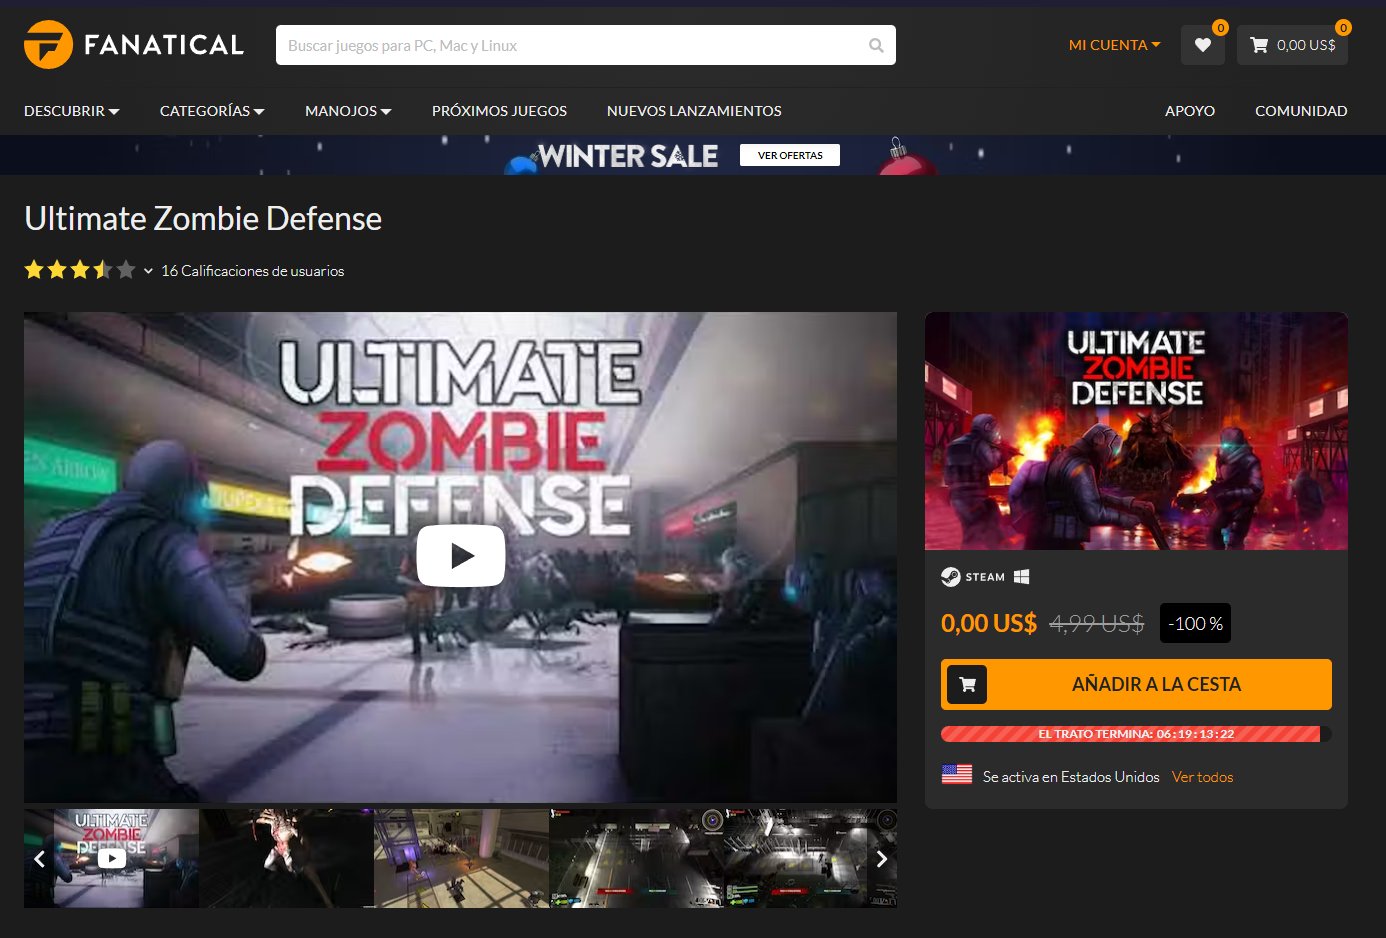This screenshot has width=1386, height=938.
Task: Click the -100 % discount badge
Action: pos(1195,623)
